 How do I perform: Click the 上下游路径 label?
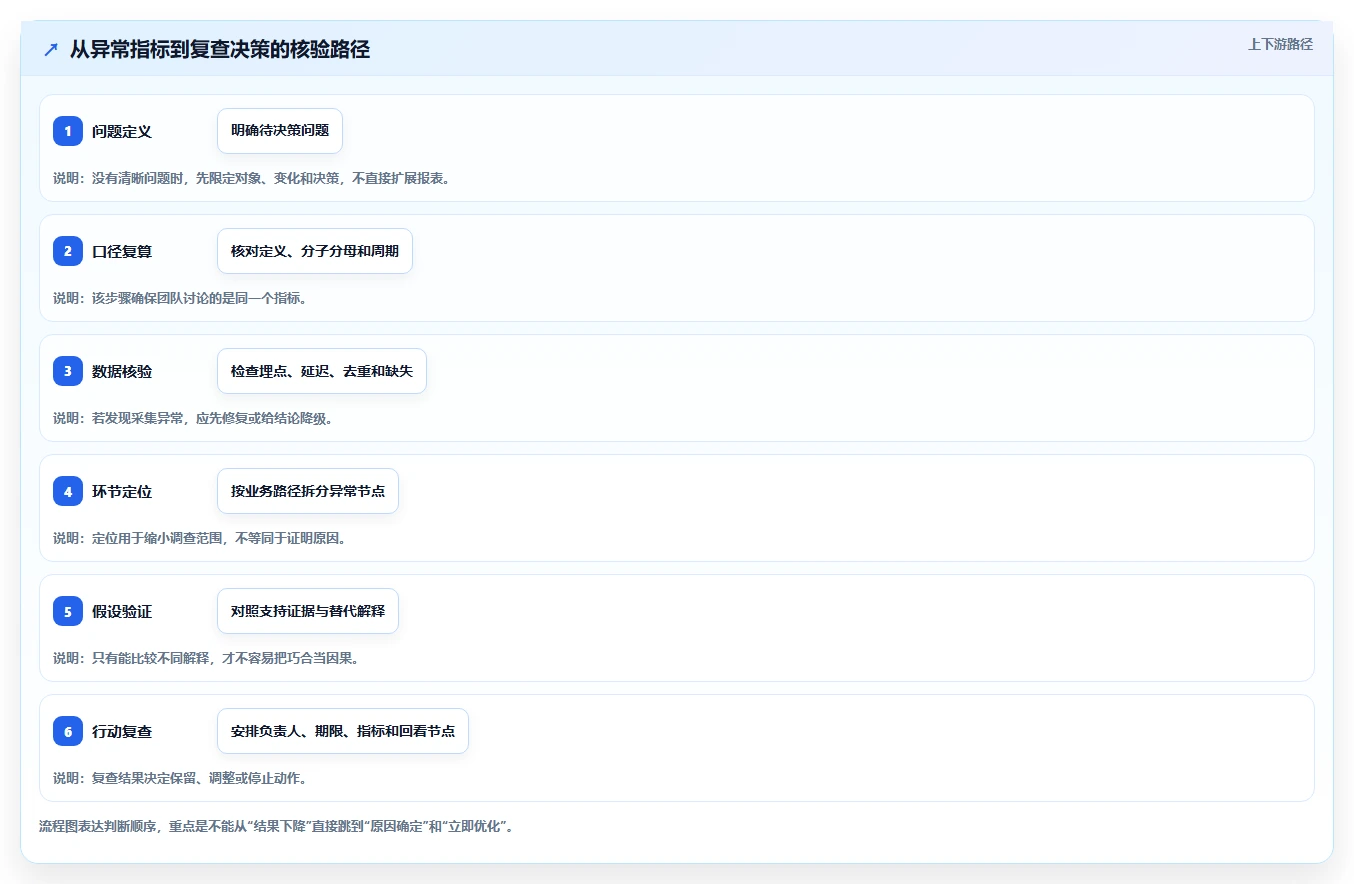[x=1280, y=44]
